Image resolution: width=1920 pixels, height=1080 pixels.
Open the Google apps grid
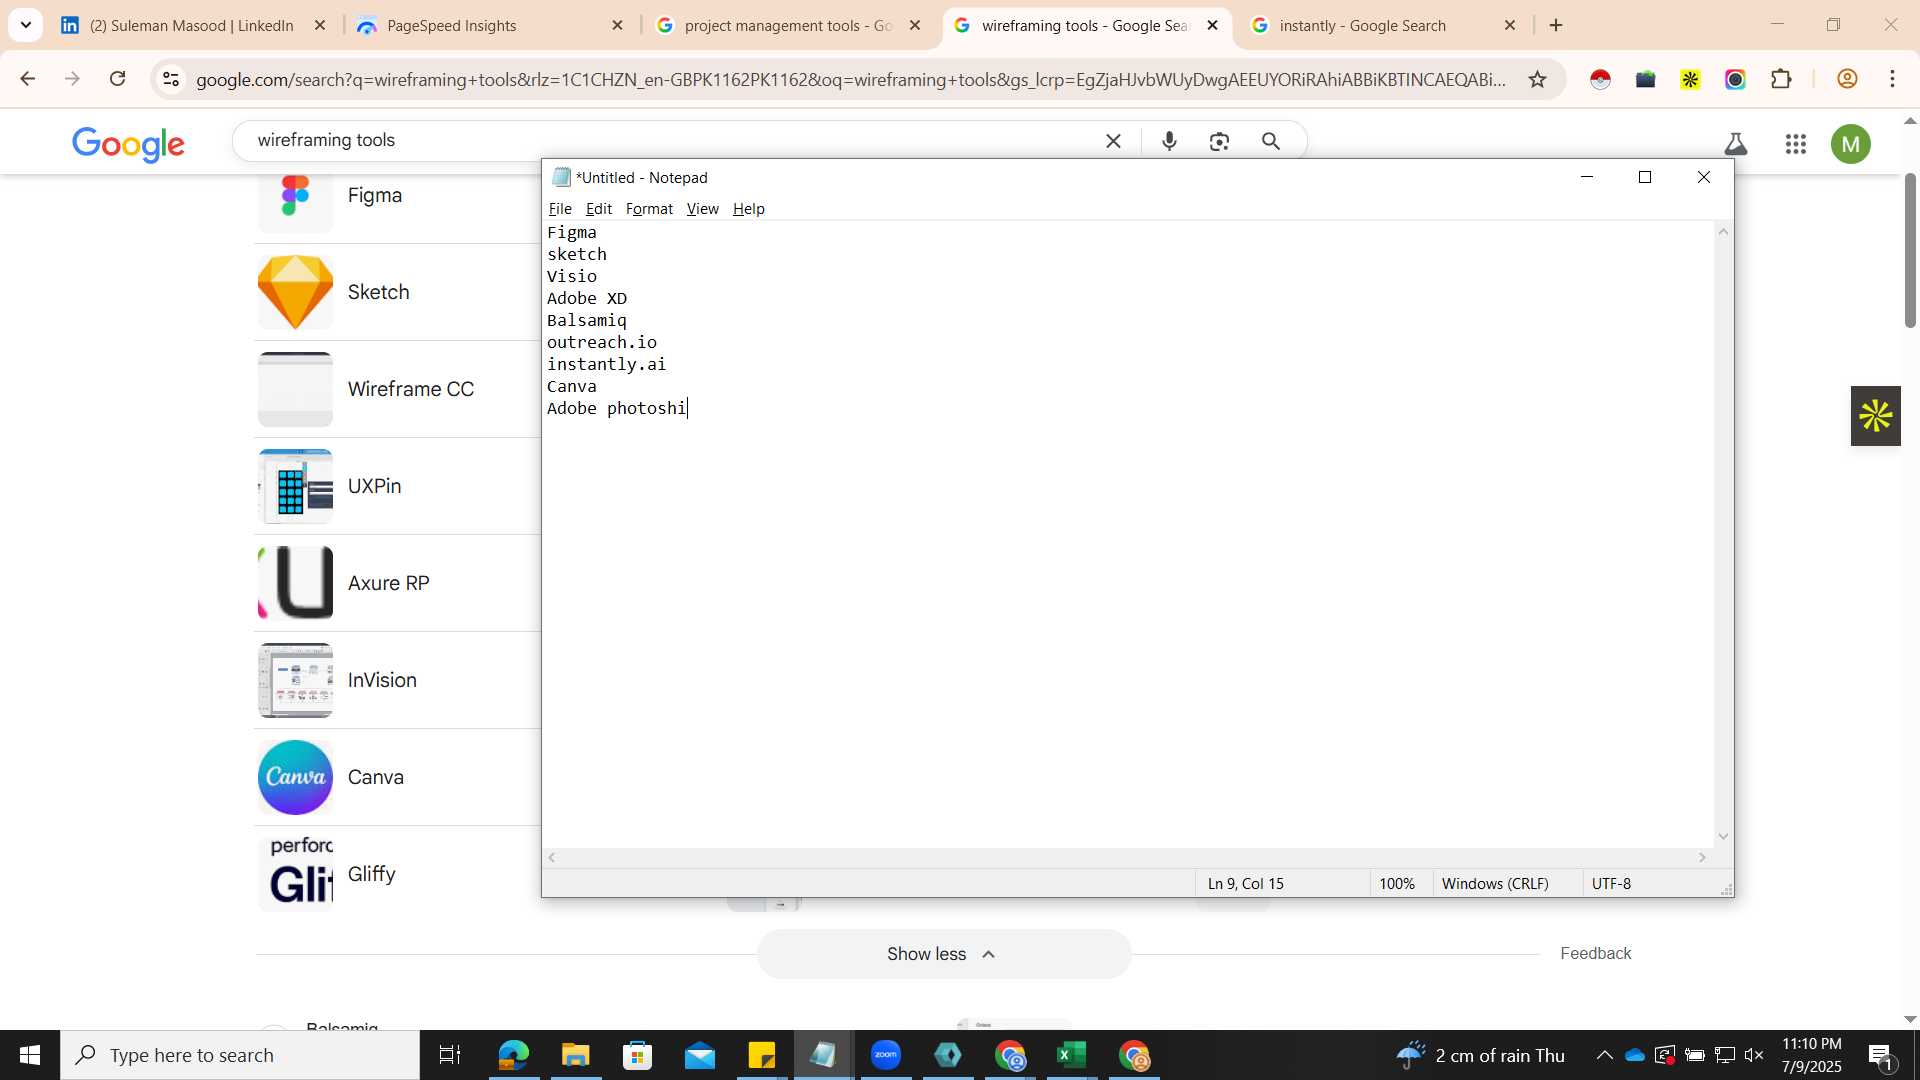(x=1795, y=144)
